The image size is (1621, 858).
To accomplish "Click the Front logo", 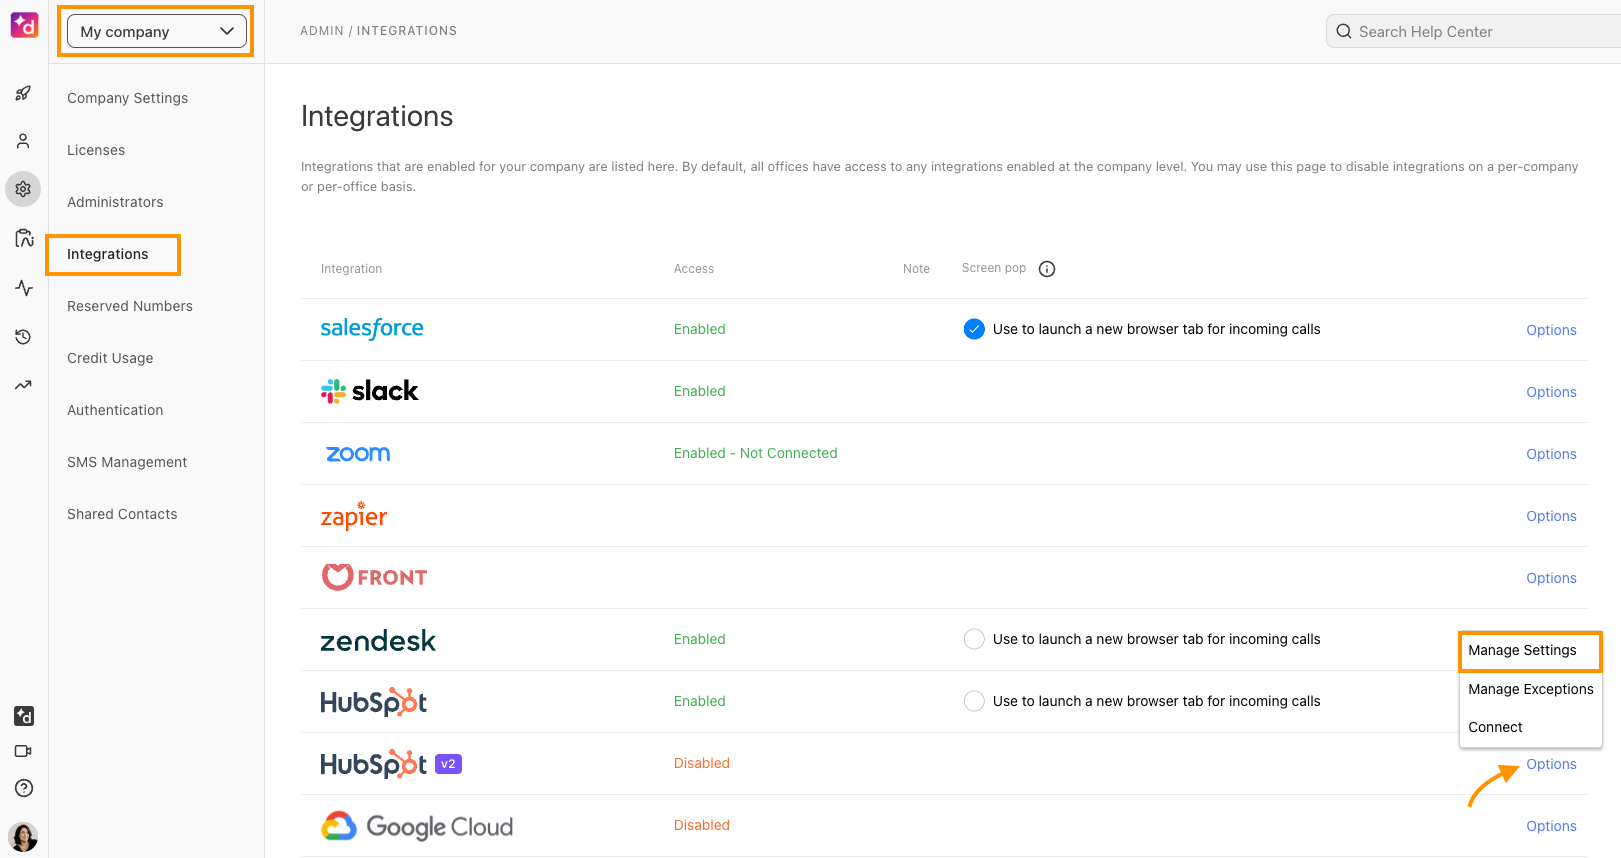I will 374,577.
